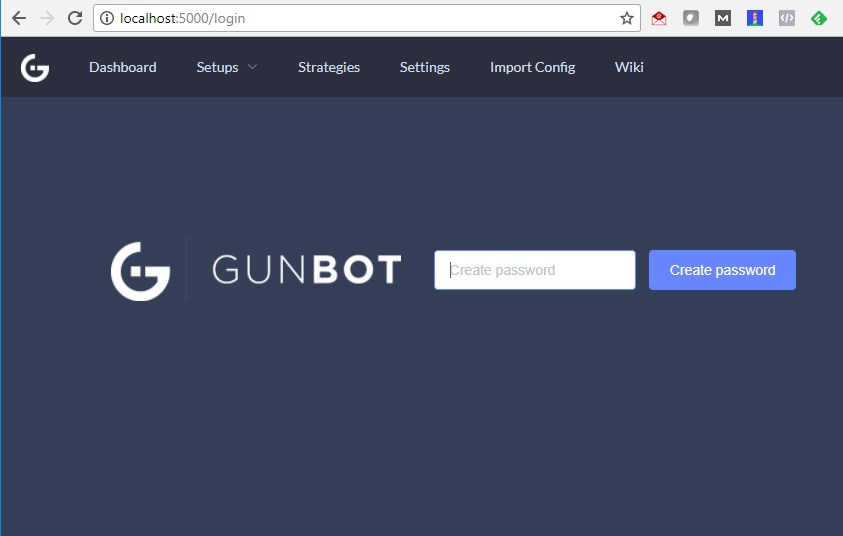View site info icon in address bar
843x536 pixels.
107,18
